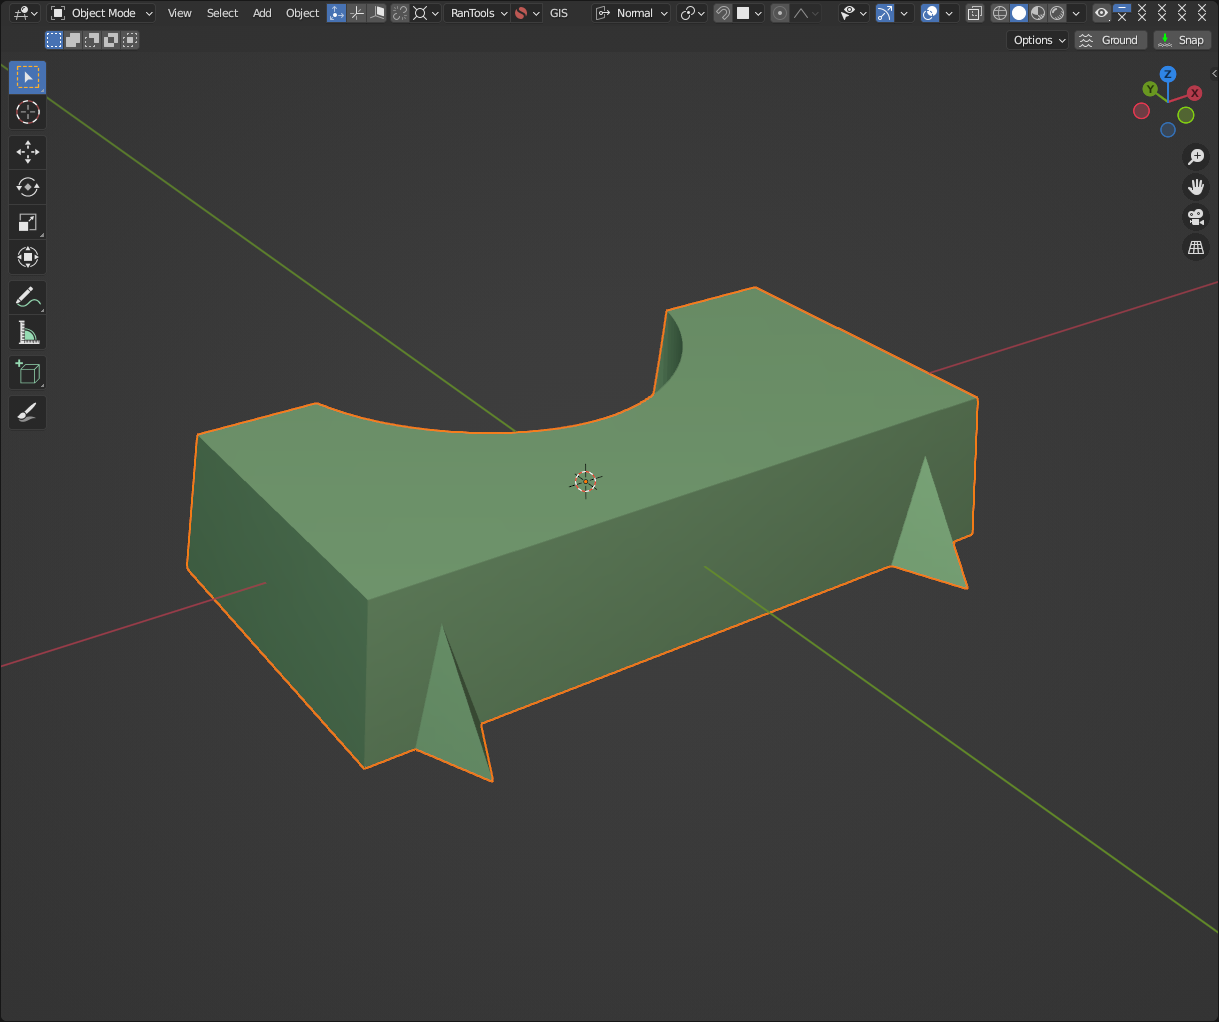
Task: Switch perspective/orthographic with the grid icon
Action: point(1195,247)
